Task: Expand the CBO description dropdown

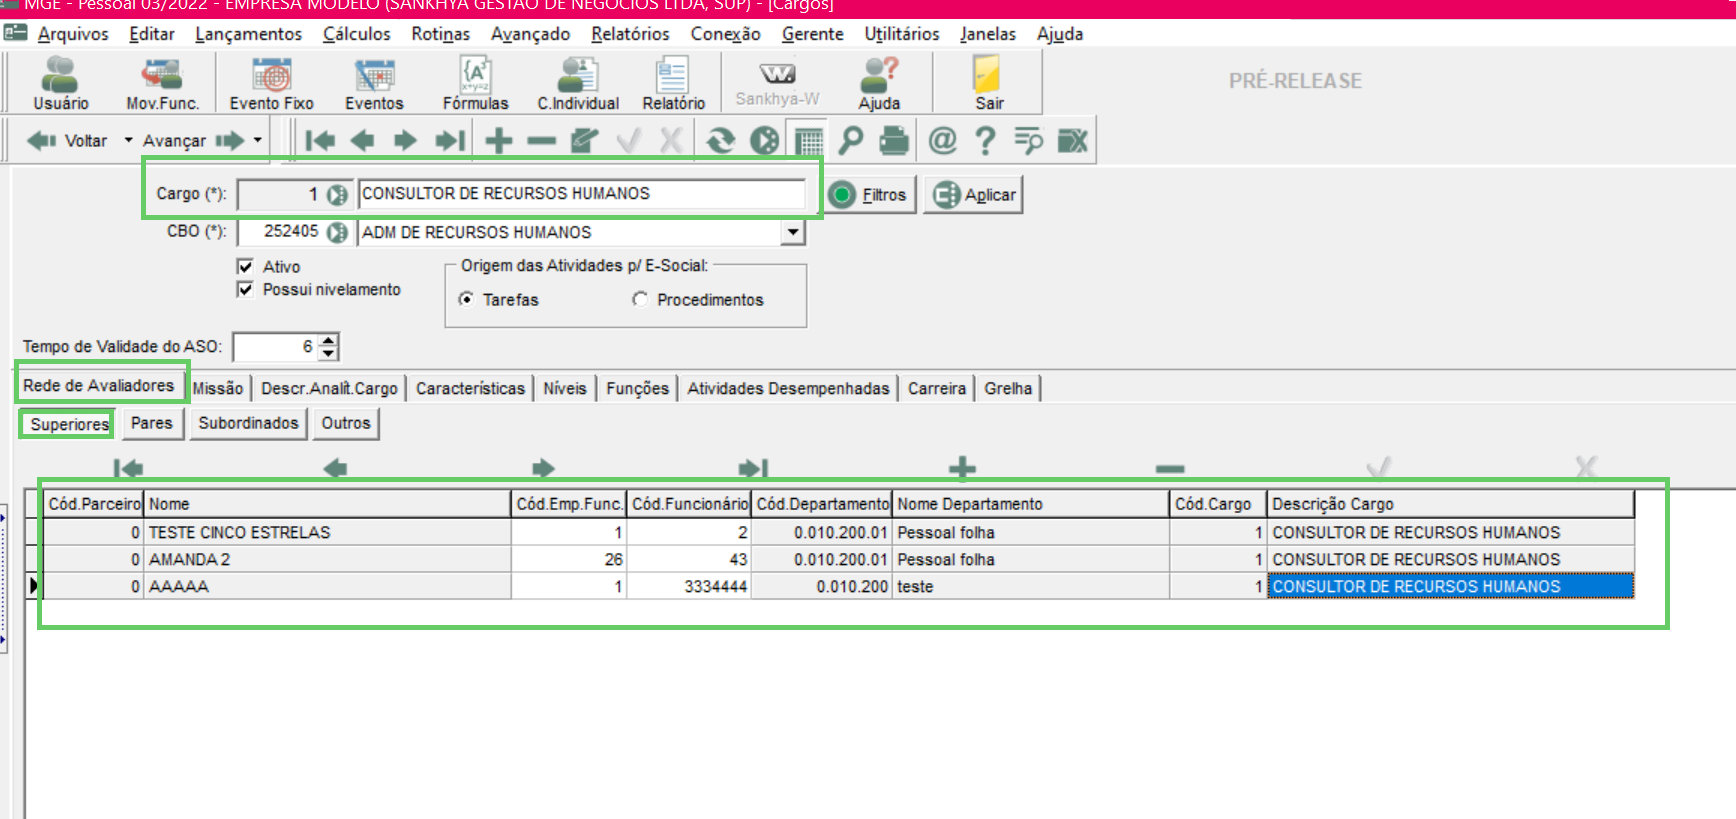Action: [793, 233]
